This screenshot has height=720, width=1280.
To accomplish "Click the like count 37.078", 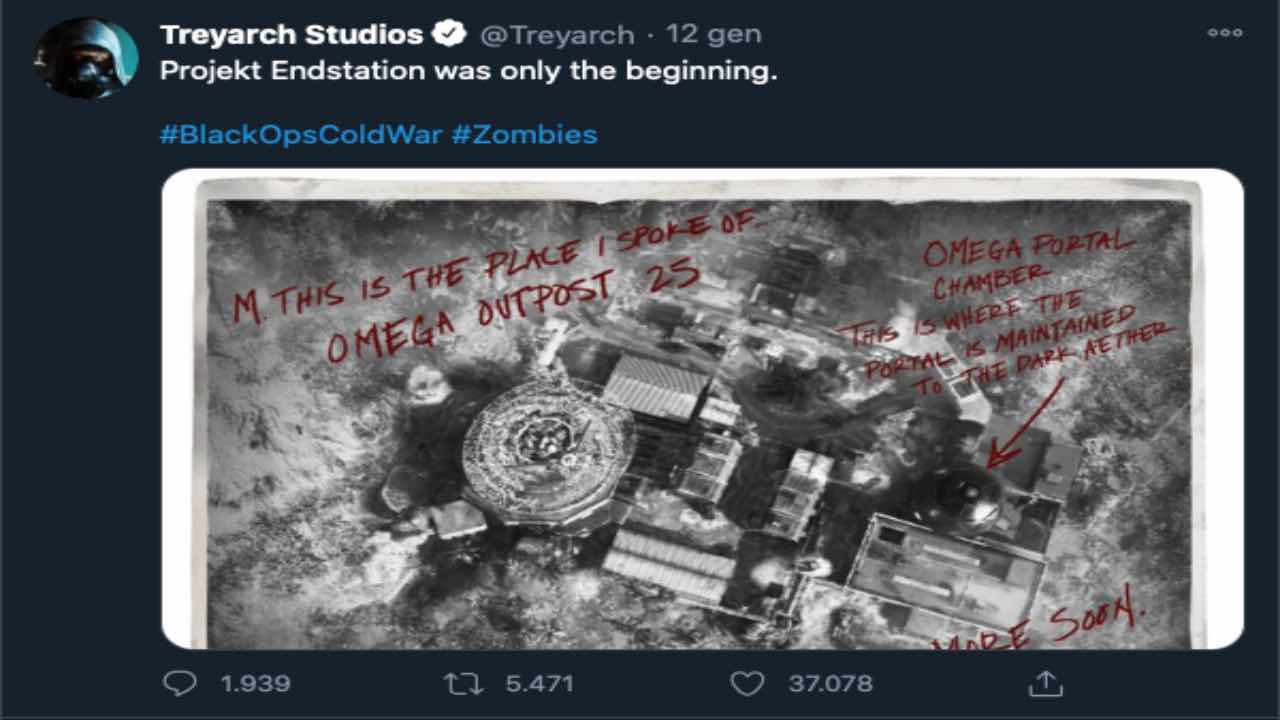I will [830, 684].
